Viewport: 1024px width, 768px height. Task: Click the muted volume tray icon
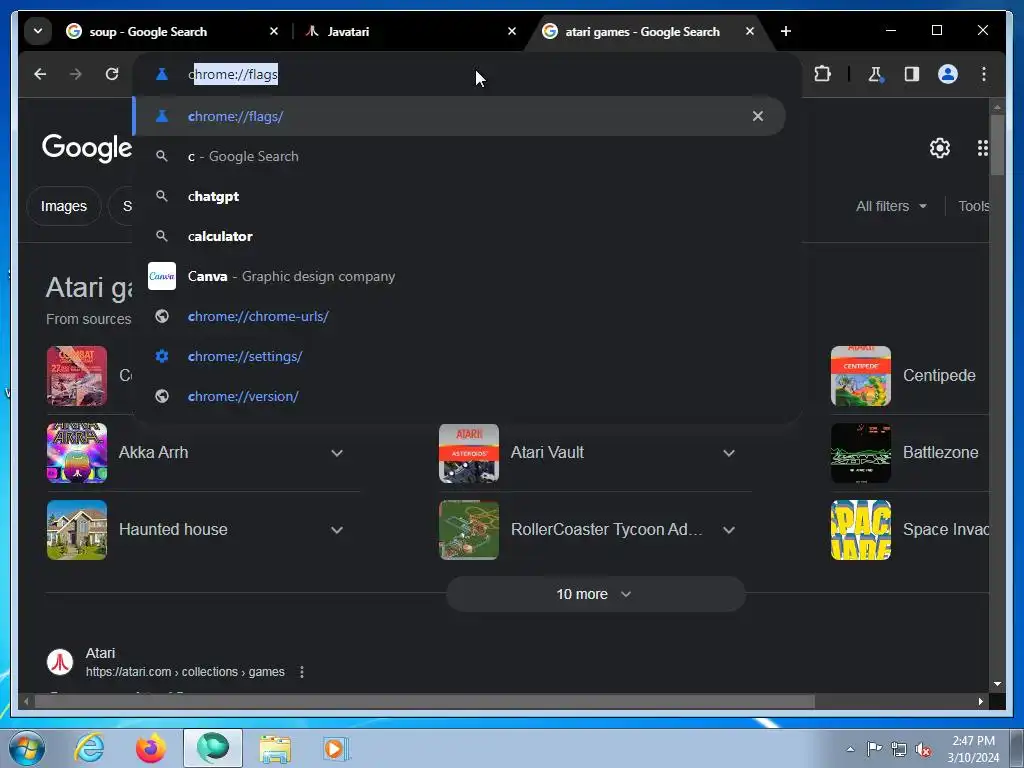point(923,750)
